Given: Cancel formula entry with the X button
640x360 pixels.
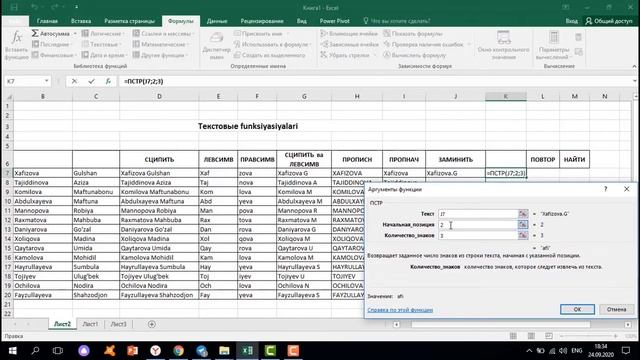Looking at the screenshot, I should pos(74,81).
